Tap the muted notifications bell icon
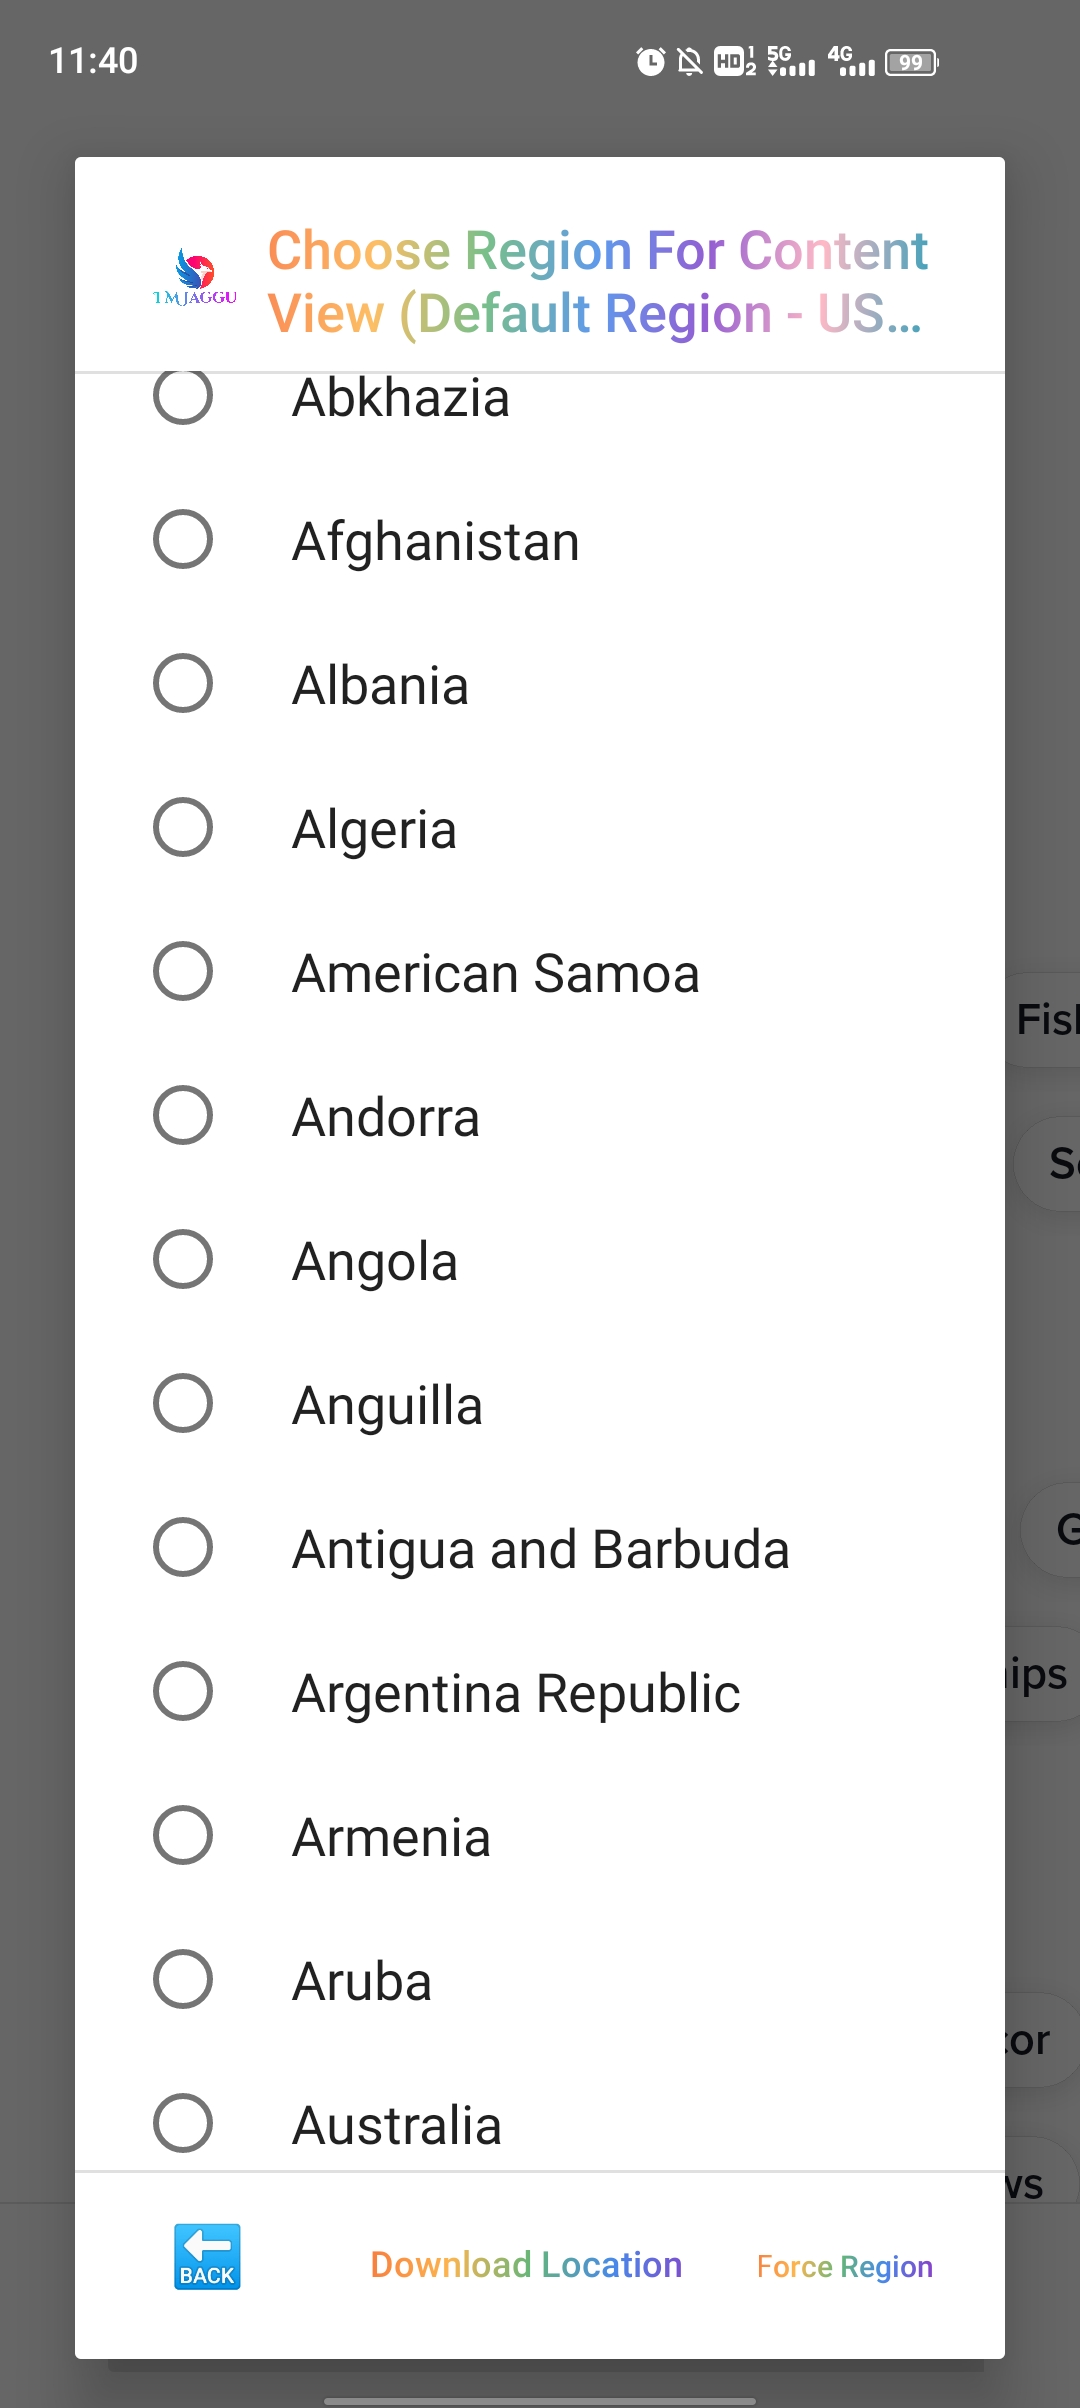 tap(690, 62)
